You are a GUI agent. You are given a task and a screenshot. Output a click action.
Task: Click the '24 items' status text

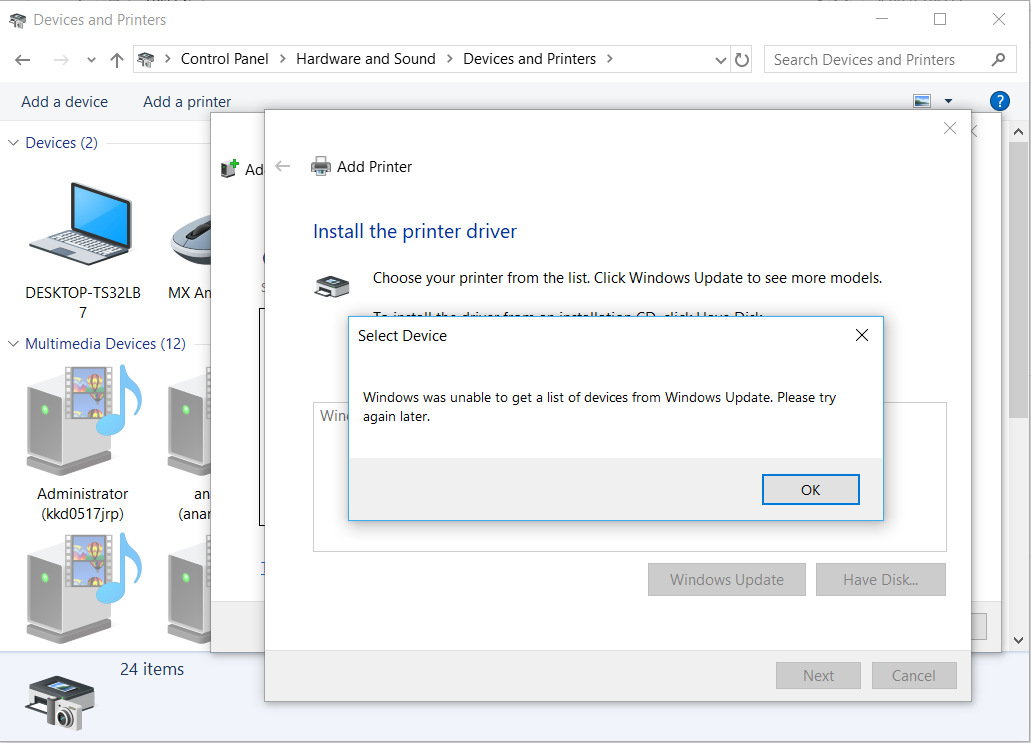[152, 669]
